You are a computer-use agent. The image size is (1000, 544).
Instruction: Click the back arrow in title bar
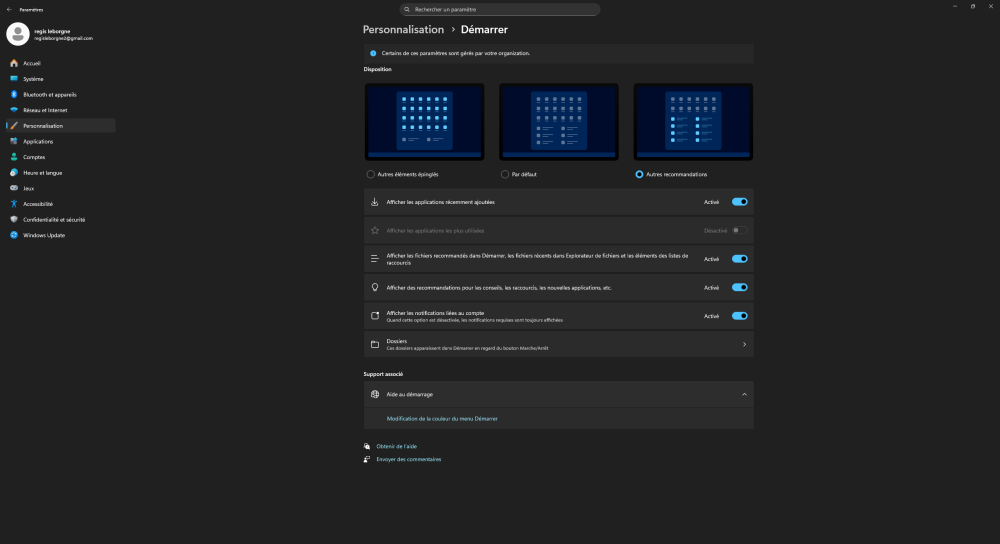point(9,9)
